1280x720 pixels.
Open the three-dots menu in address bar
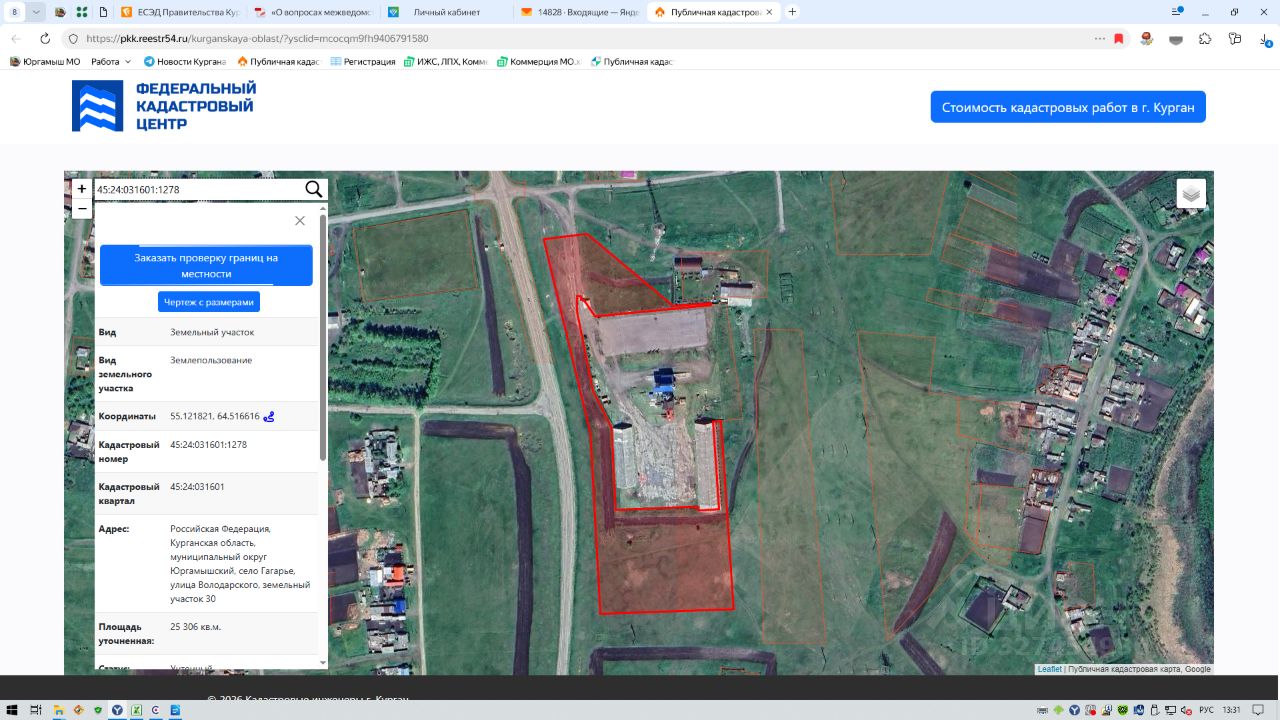coord(1100,38)
